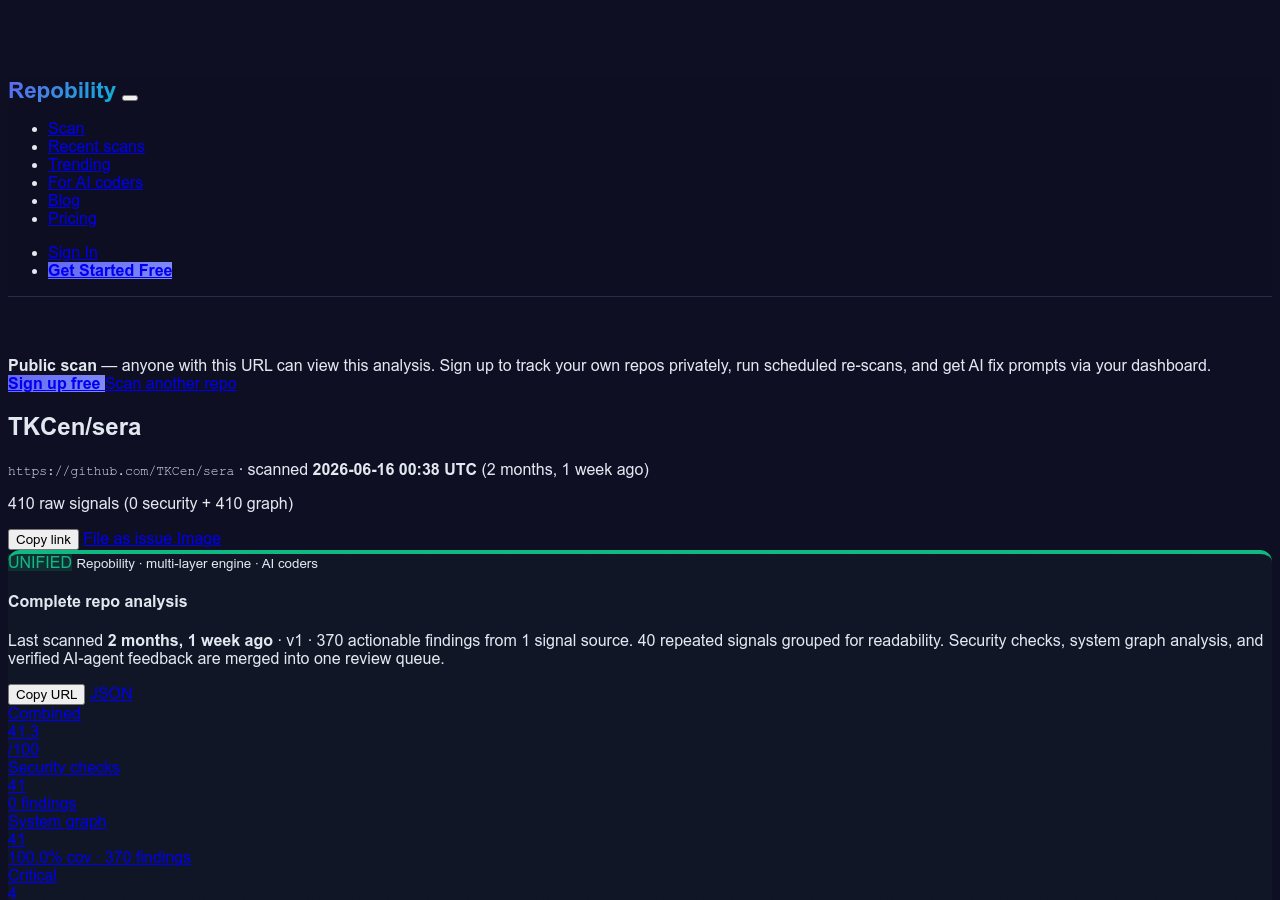Click the UNIFIED badge

point(40,562)
